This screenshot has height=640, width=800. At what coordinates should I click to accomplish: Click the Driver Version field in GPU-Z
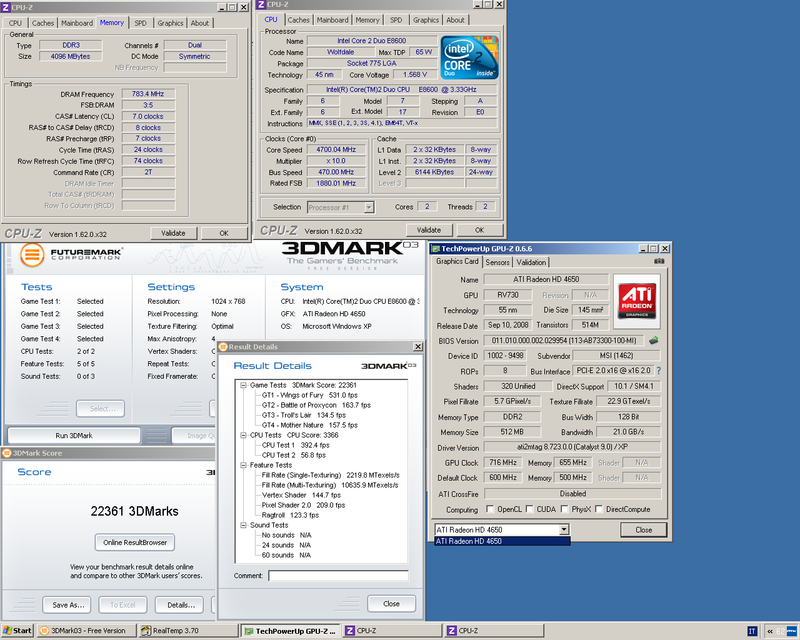click(572, 447)
